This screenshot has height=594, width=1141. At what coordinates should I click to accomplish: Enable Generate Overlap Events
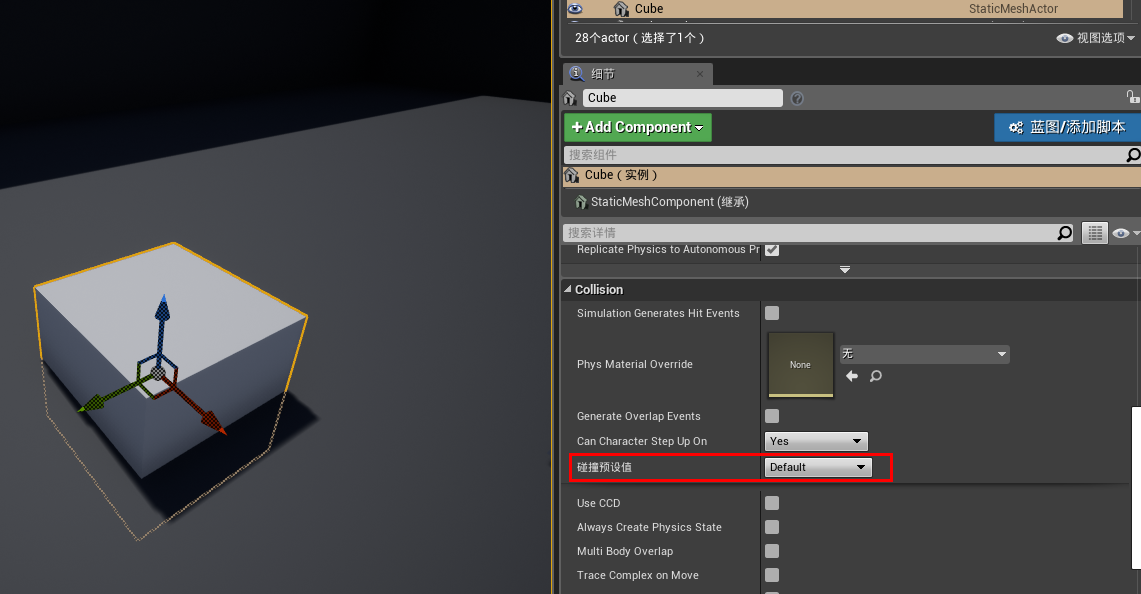[771, 416]
